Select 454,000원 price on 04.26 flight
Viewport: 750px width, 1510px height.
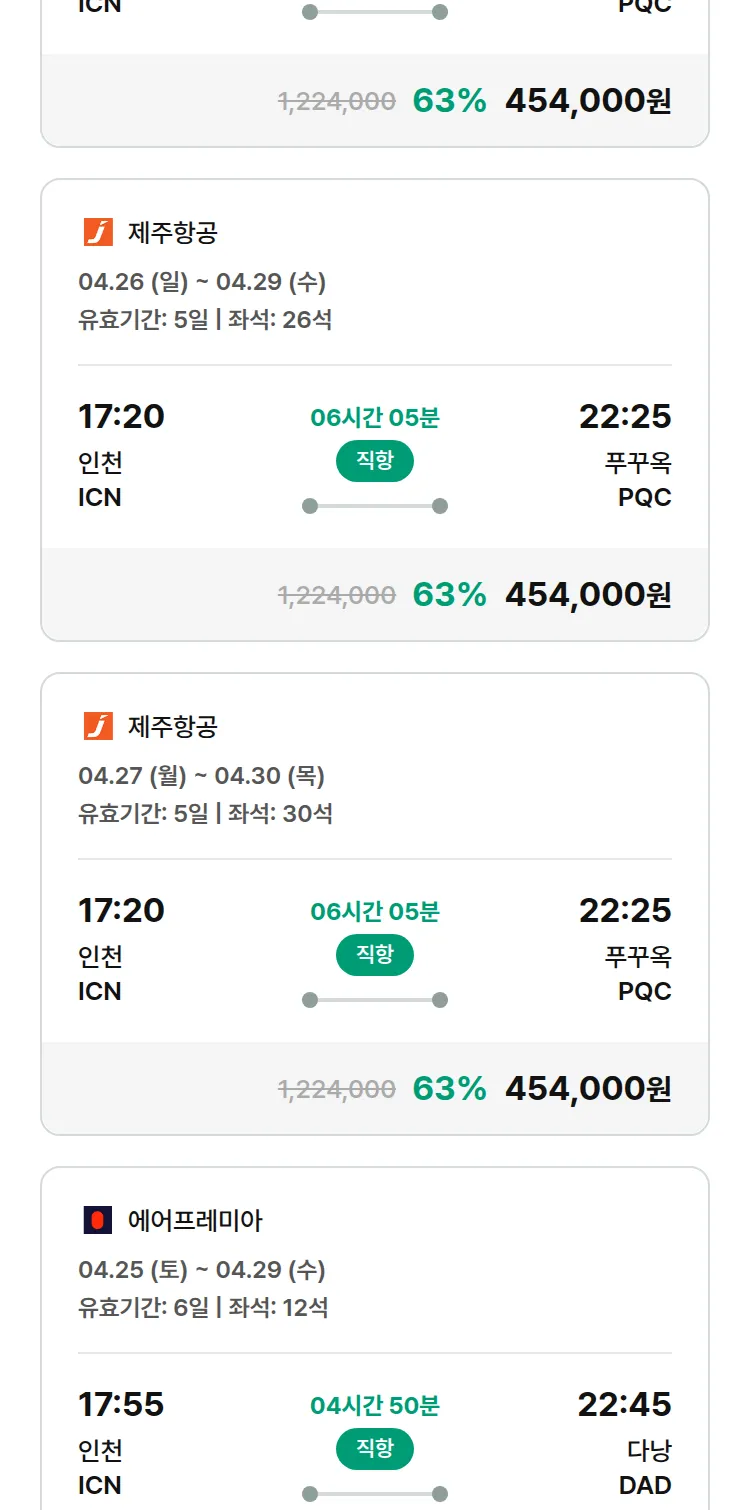click(588, 595)
